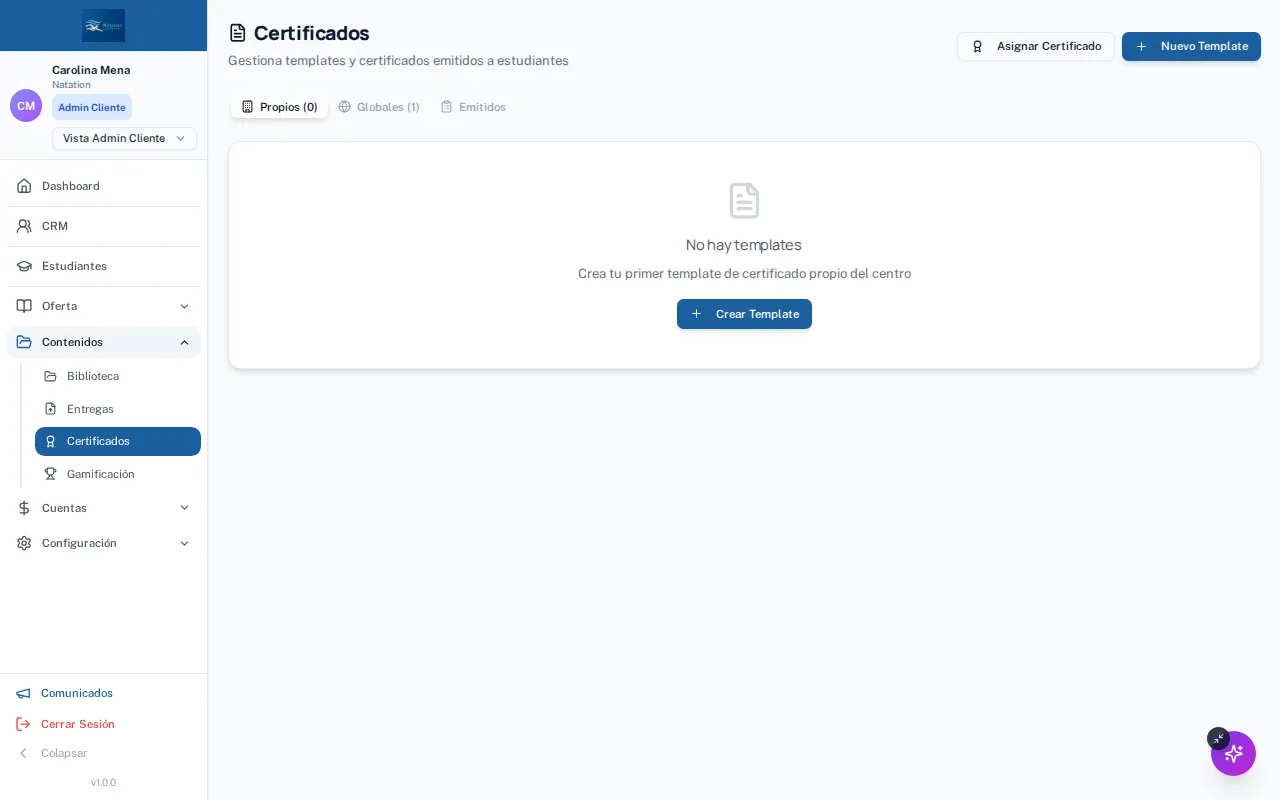The width and height of the screenshot is (1280, 800).
Task: Open Estudiantes from the sidebar
Action: pos(104,266)
